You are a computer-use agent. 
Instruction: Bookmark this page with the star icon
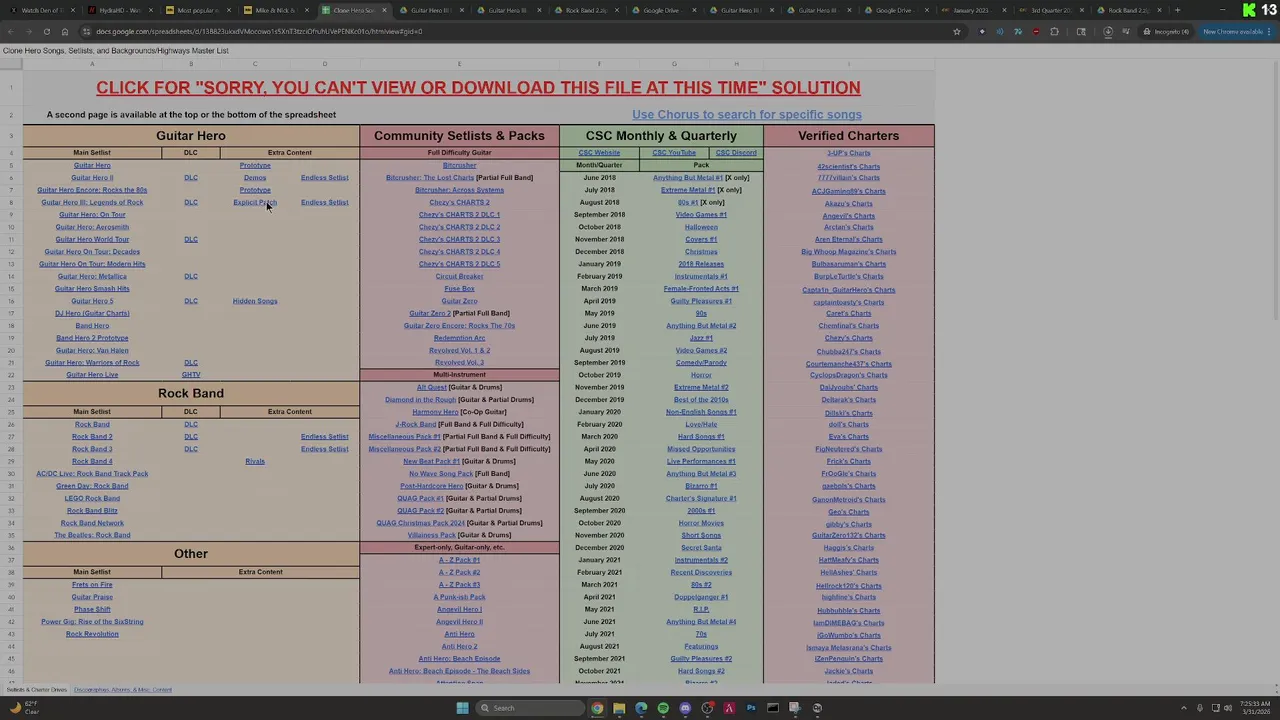957,31
